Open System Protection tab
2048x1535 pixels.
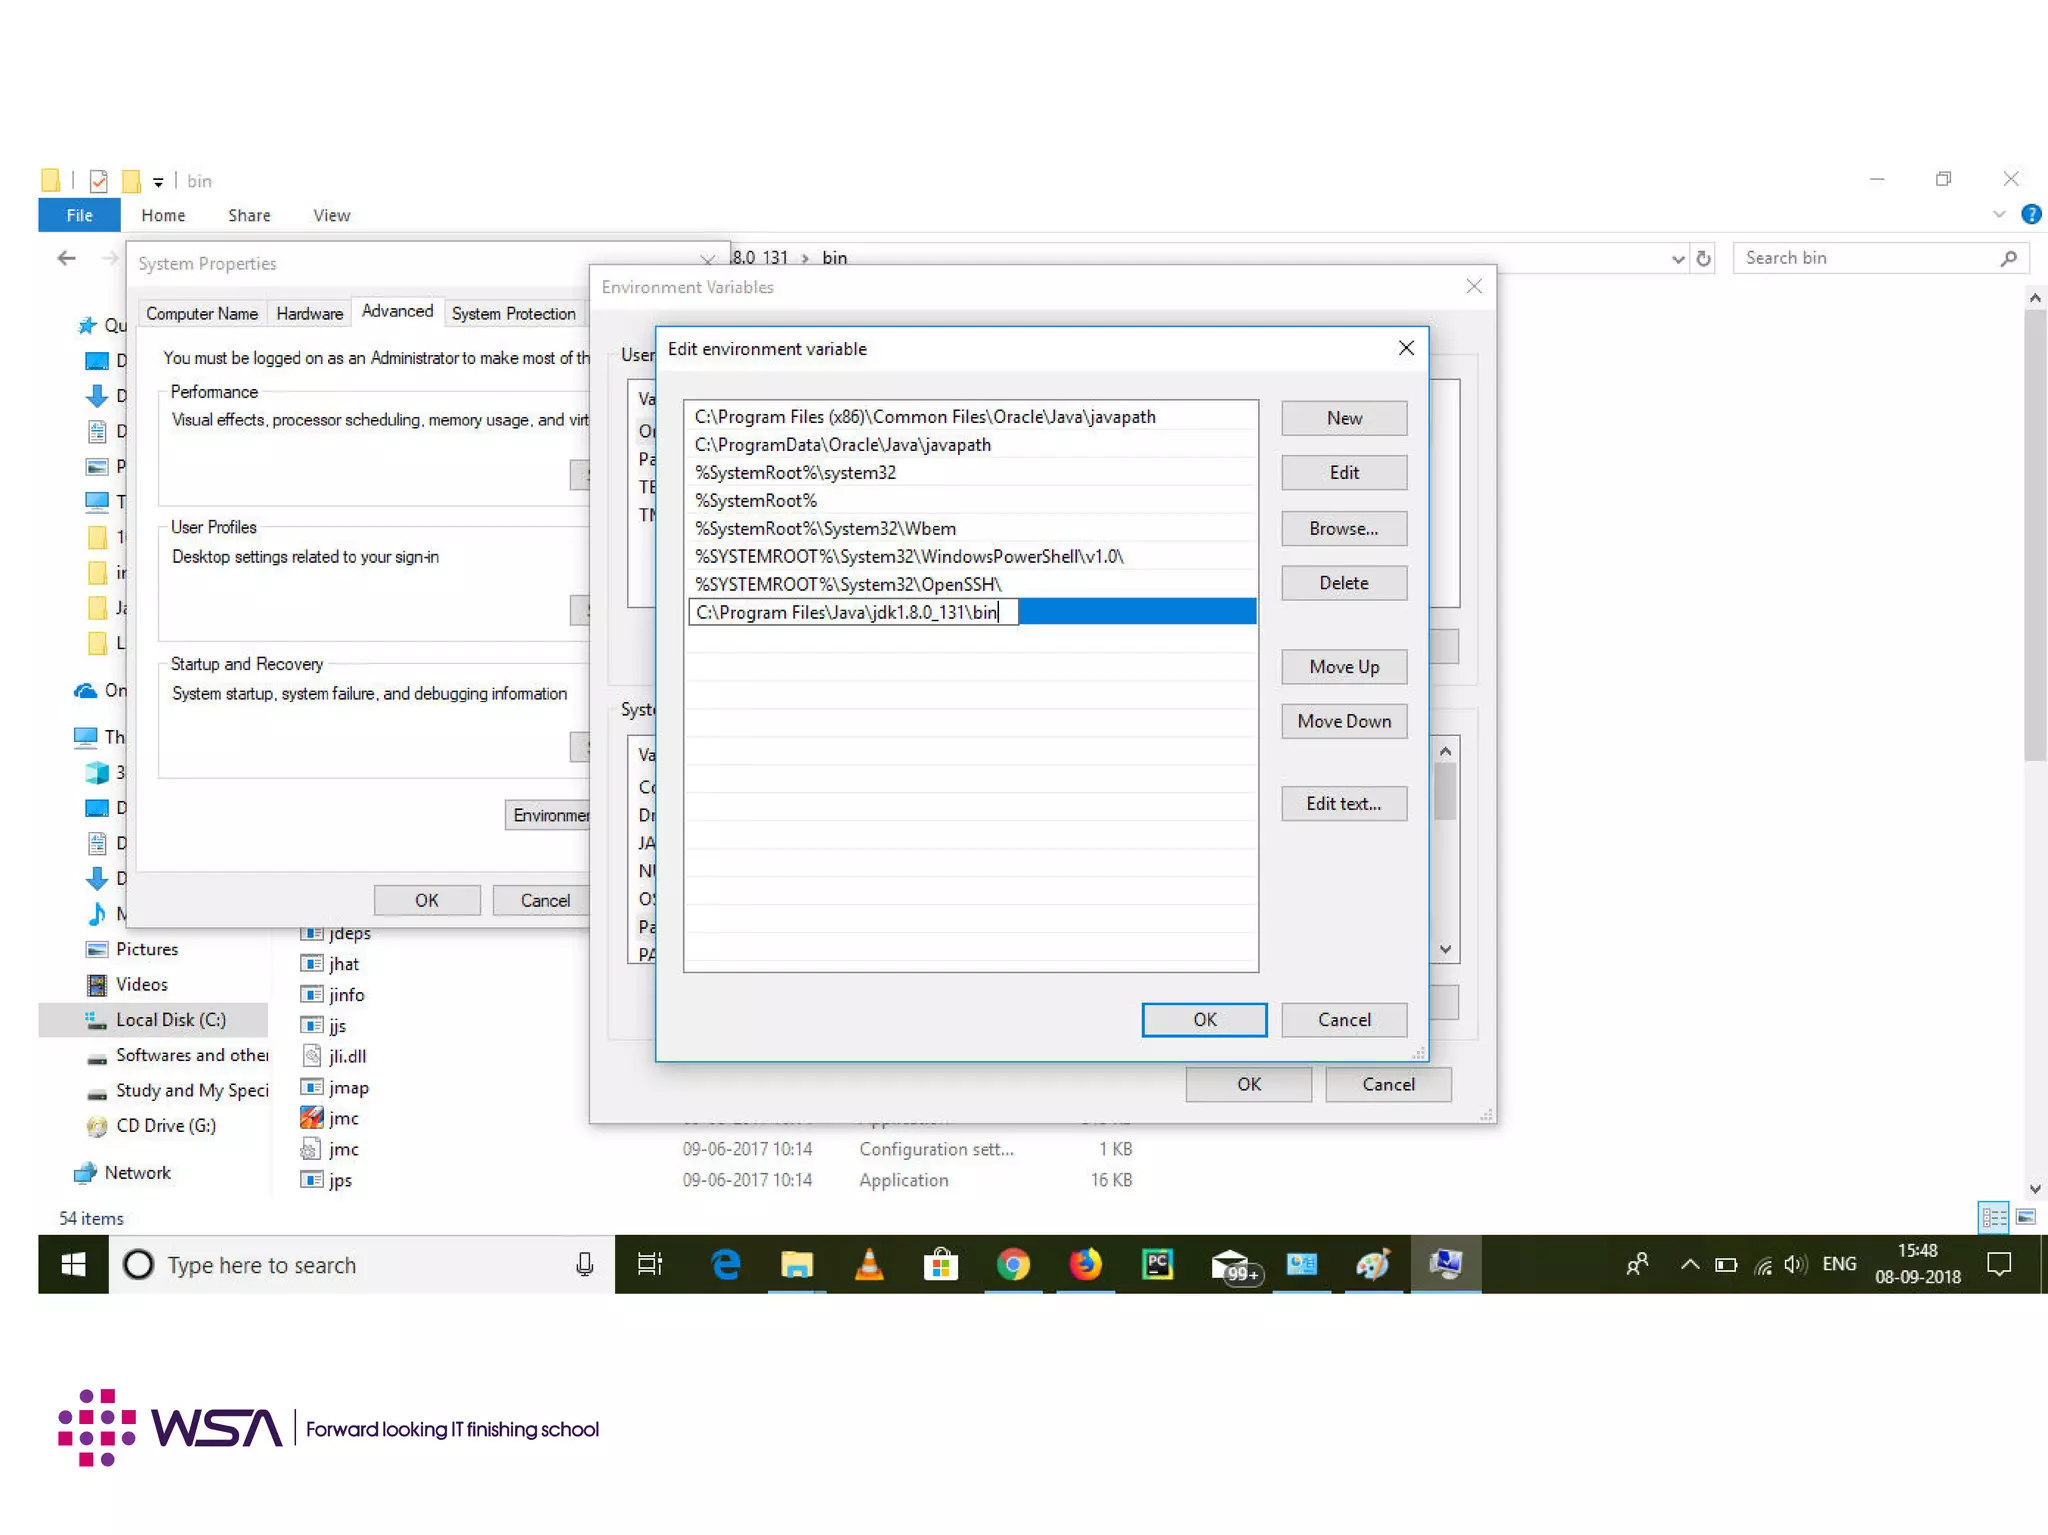[x=513, y=314]
